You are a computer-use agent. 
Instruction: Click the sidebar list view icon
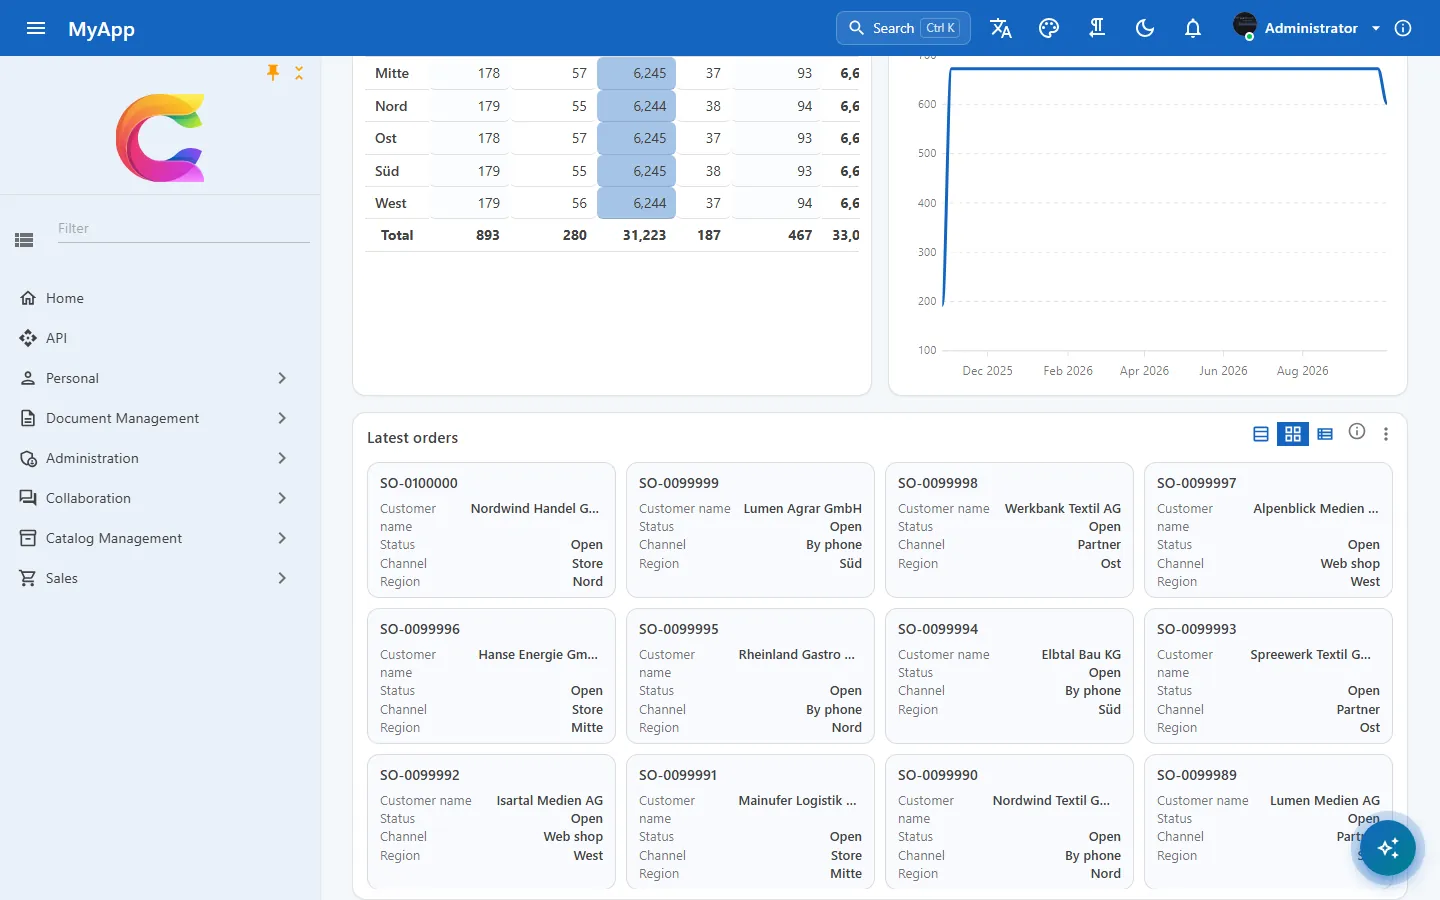pos(24,240)
